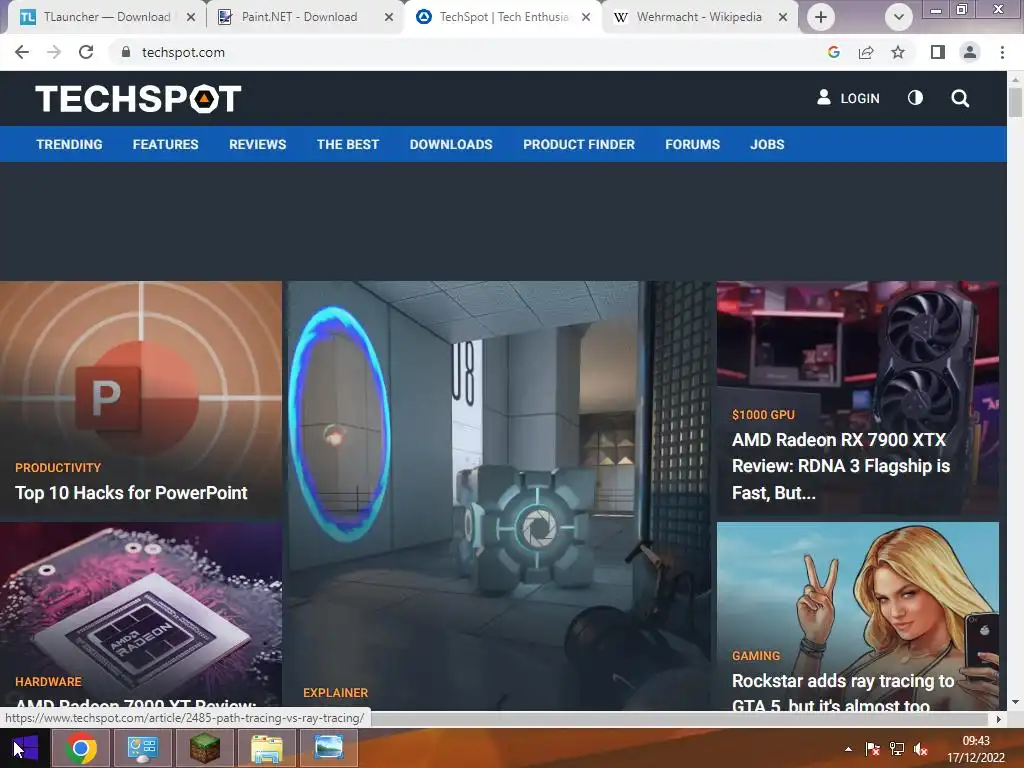1024x768 pixels.
Task: Open the JOBS page
Action: (x=767, y=144)
